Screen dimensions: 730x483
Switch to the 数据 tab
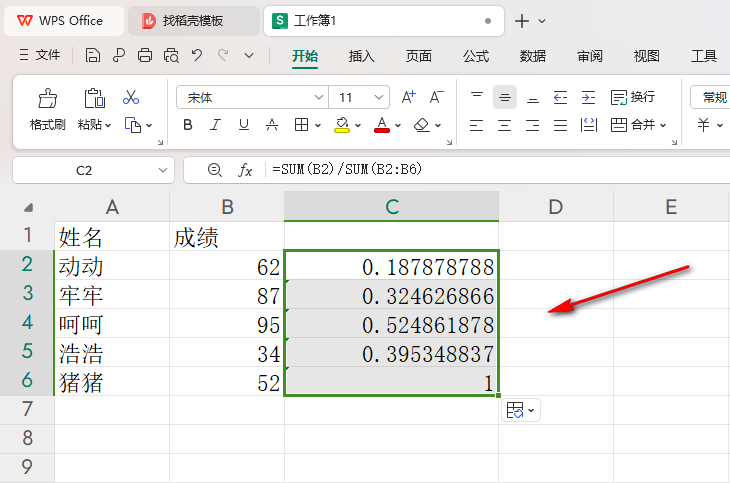pyautogui.click(x=533, y=56)
